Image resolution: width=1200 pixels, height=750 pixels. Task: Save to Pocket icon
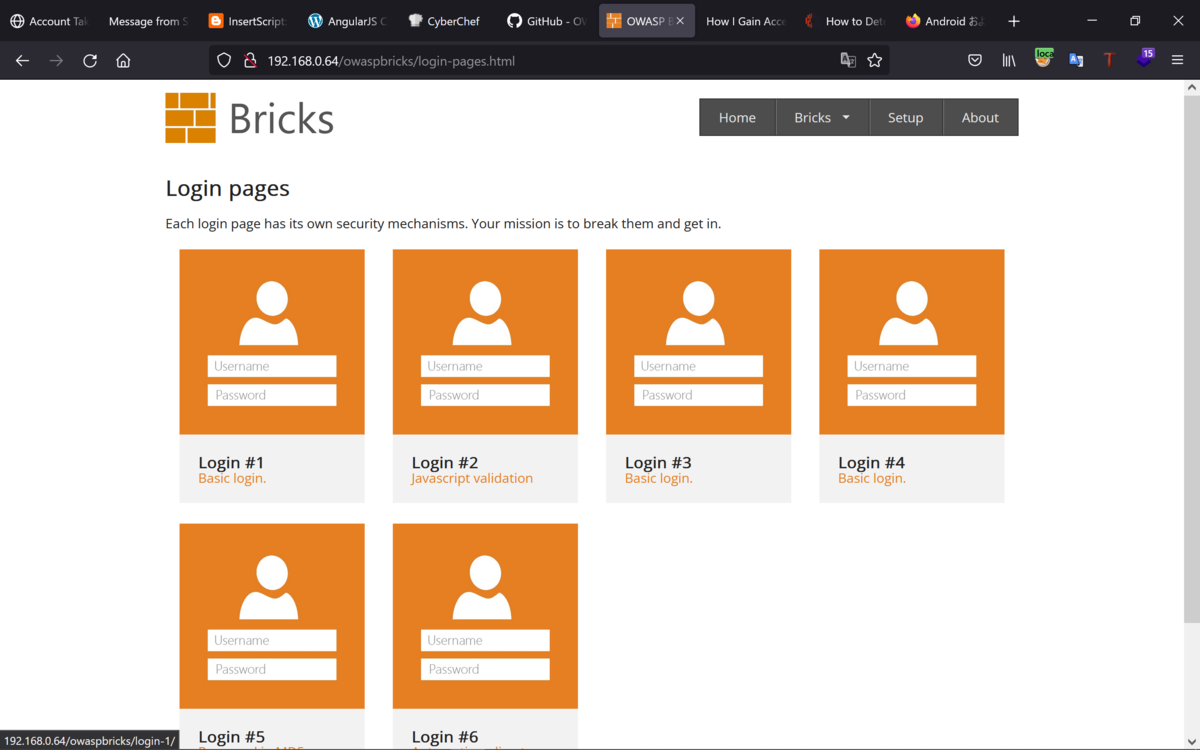pyautogui.click(x=975, y=61)
